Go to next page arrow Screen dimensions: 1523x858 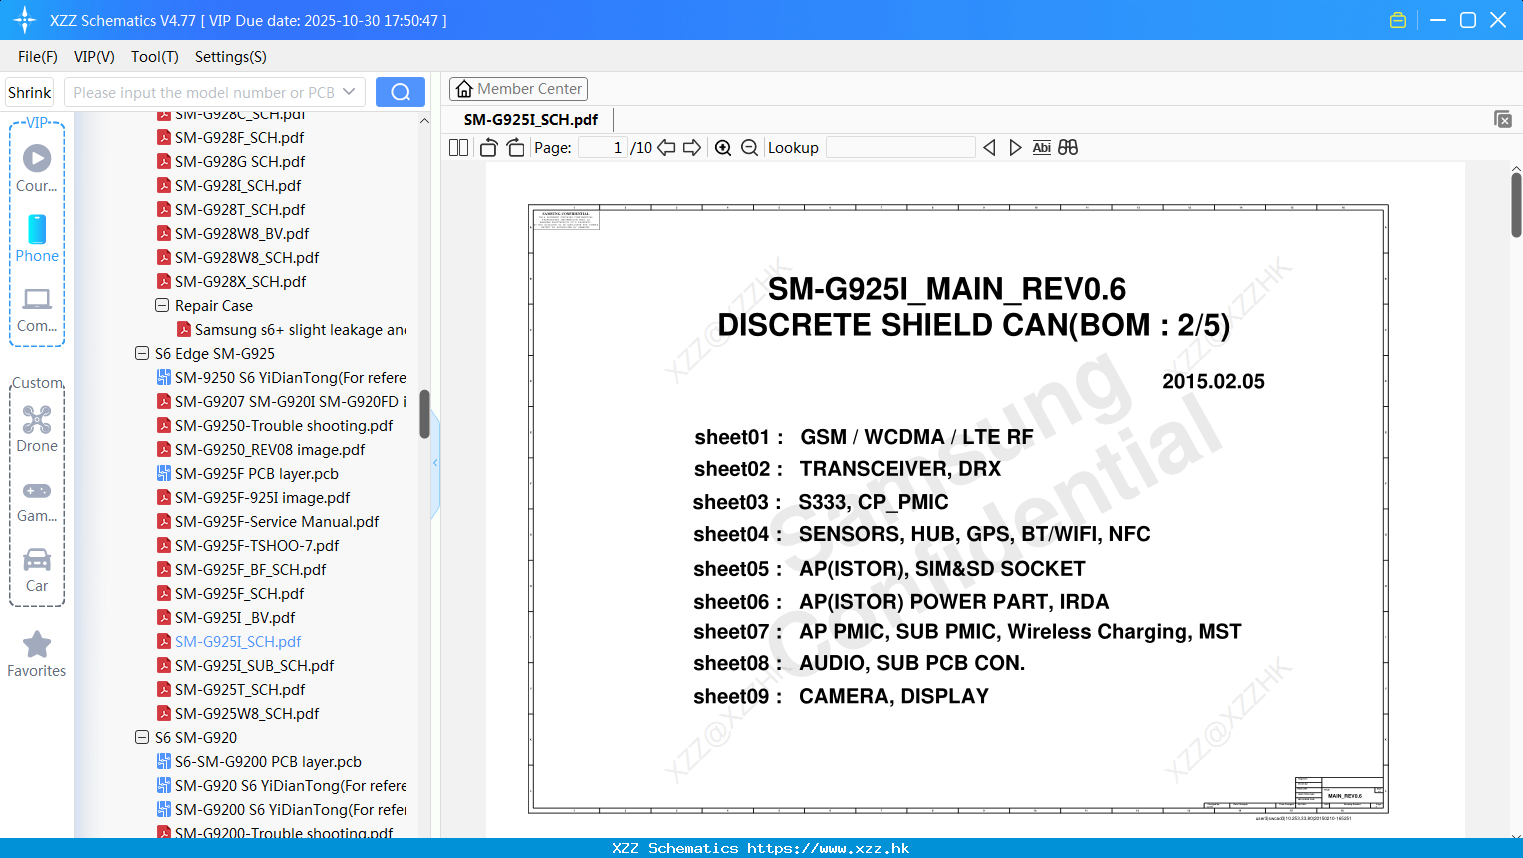click(x=692, y=147)
